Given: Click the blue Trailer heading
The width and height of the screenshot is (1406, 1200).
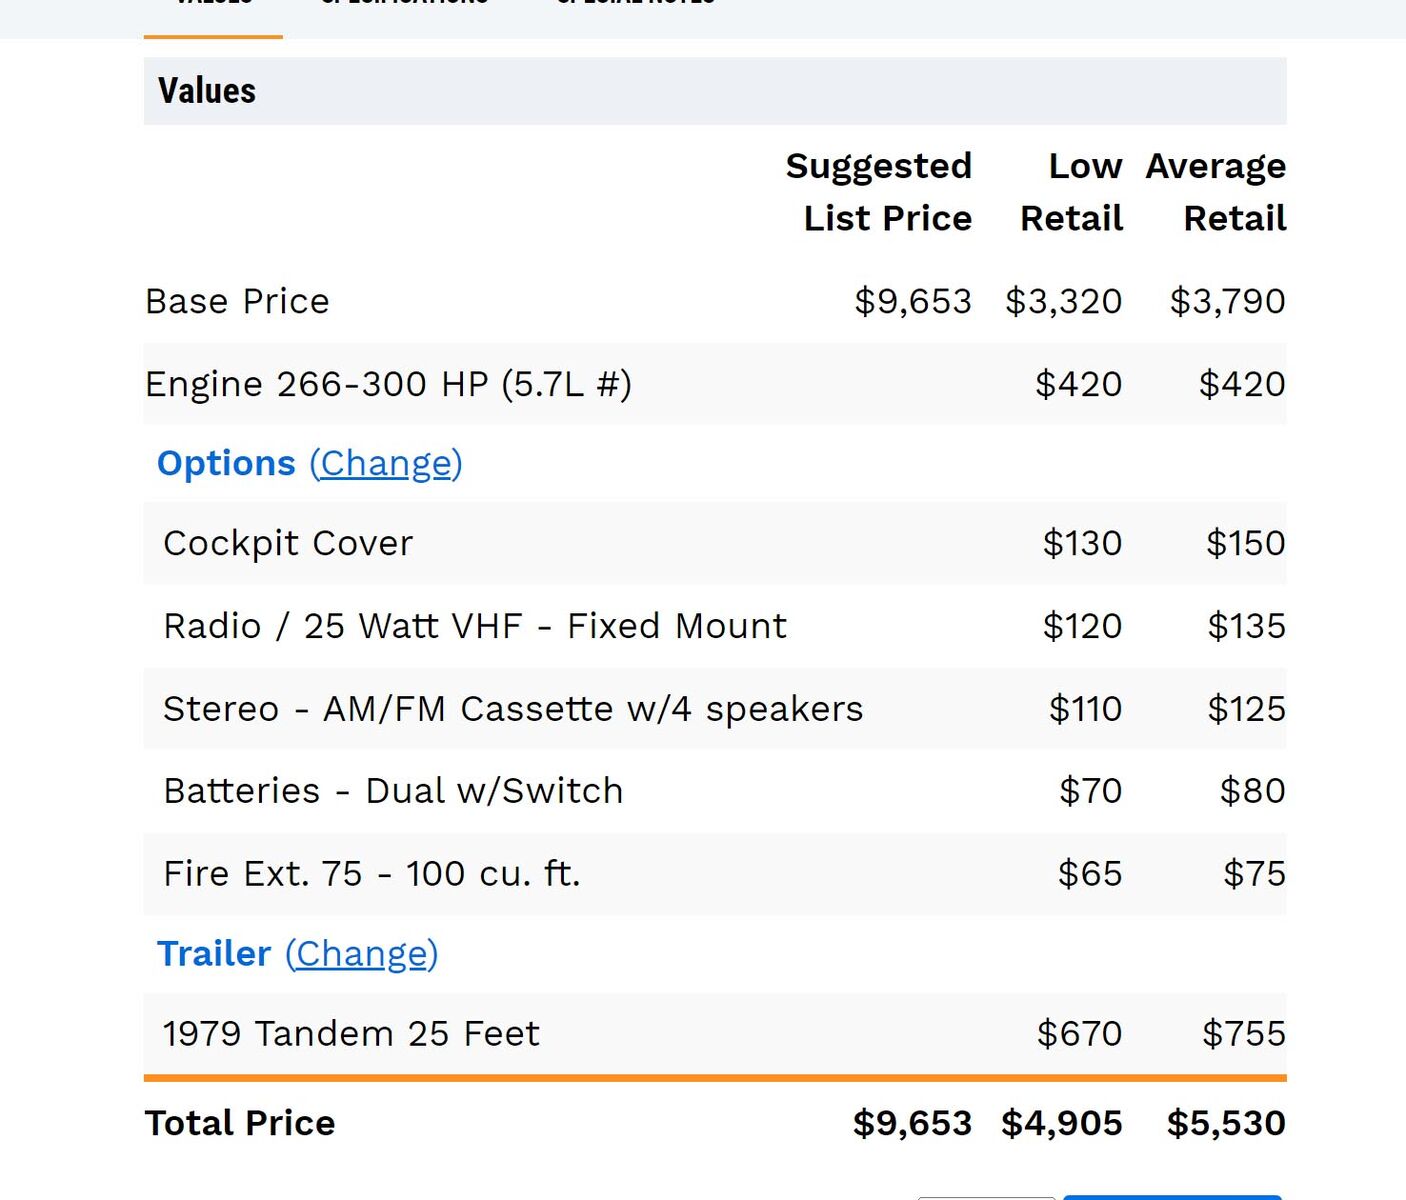Looking at the screenshot, I should pos(214,954).
